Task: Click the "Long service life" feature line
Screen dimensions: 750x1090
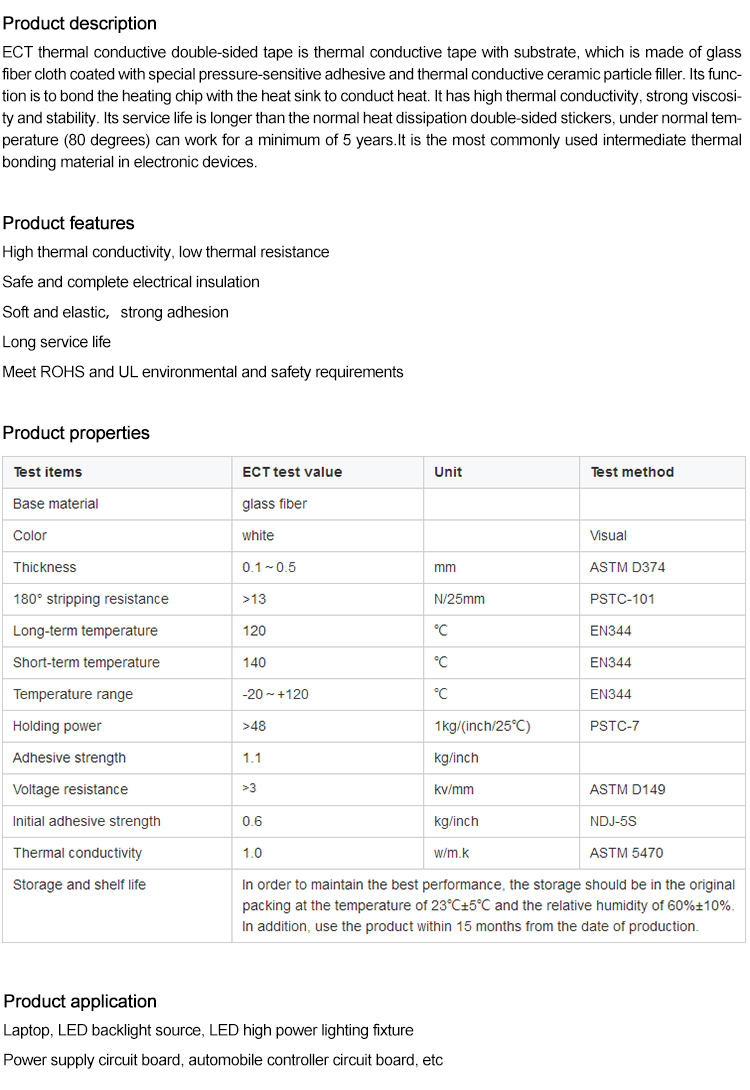Action: click(x=57, y=342)
